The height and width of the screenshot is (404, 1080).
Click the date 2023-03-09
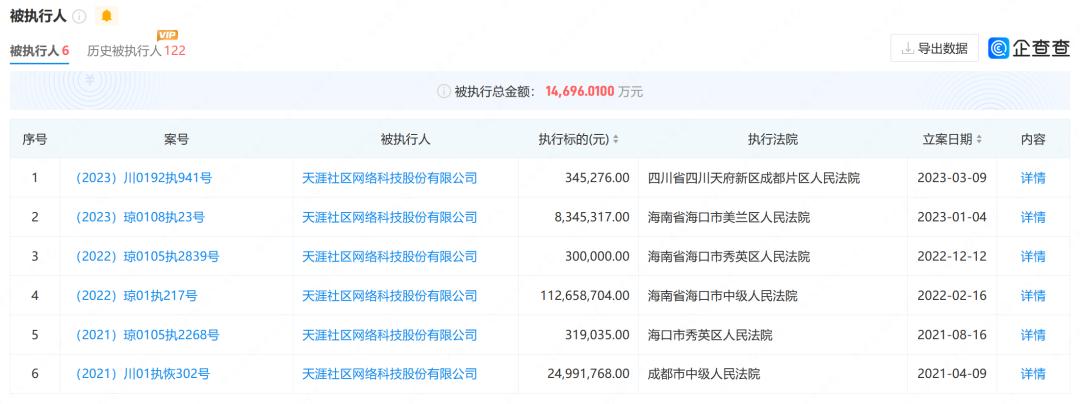[x=952, y=178]
